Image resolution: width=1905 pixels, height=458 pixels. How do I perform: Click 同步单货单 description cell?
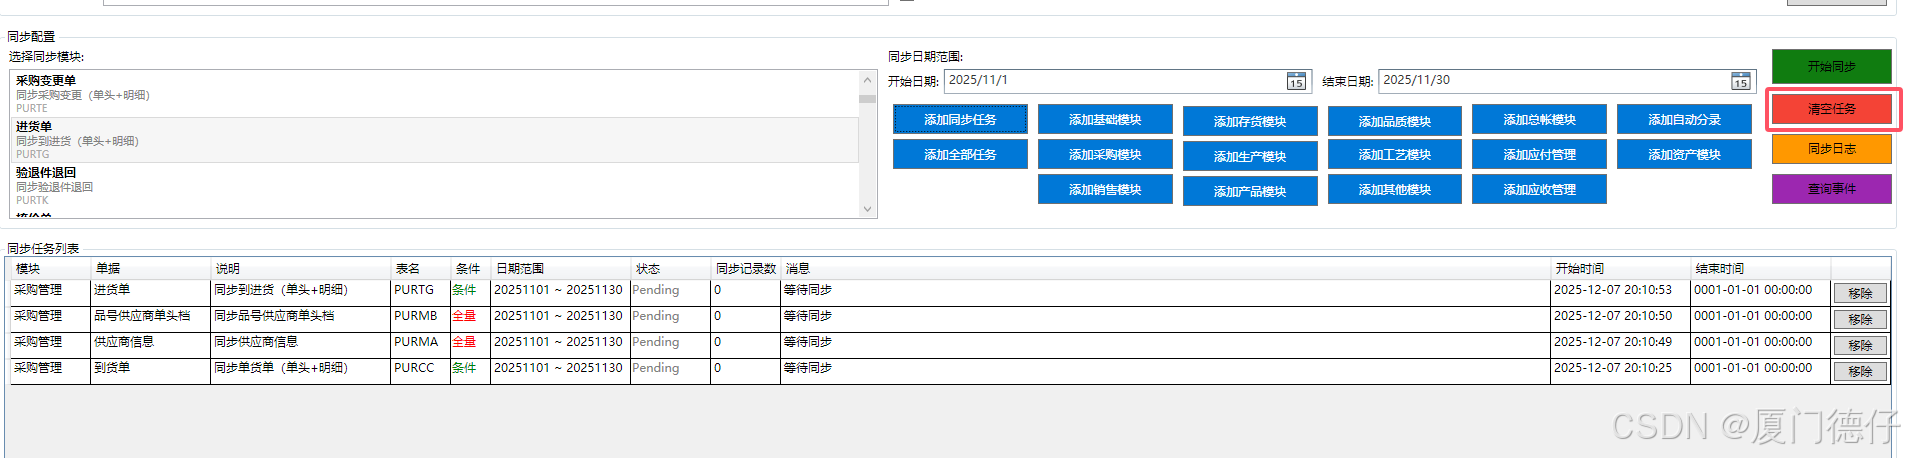click(300, 369)
